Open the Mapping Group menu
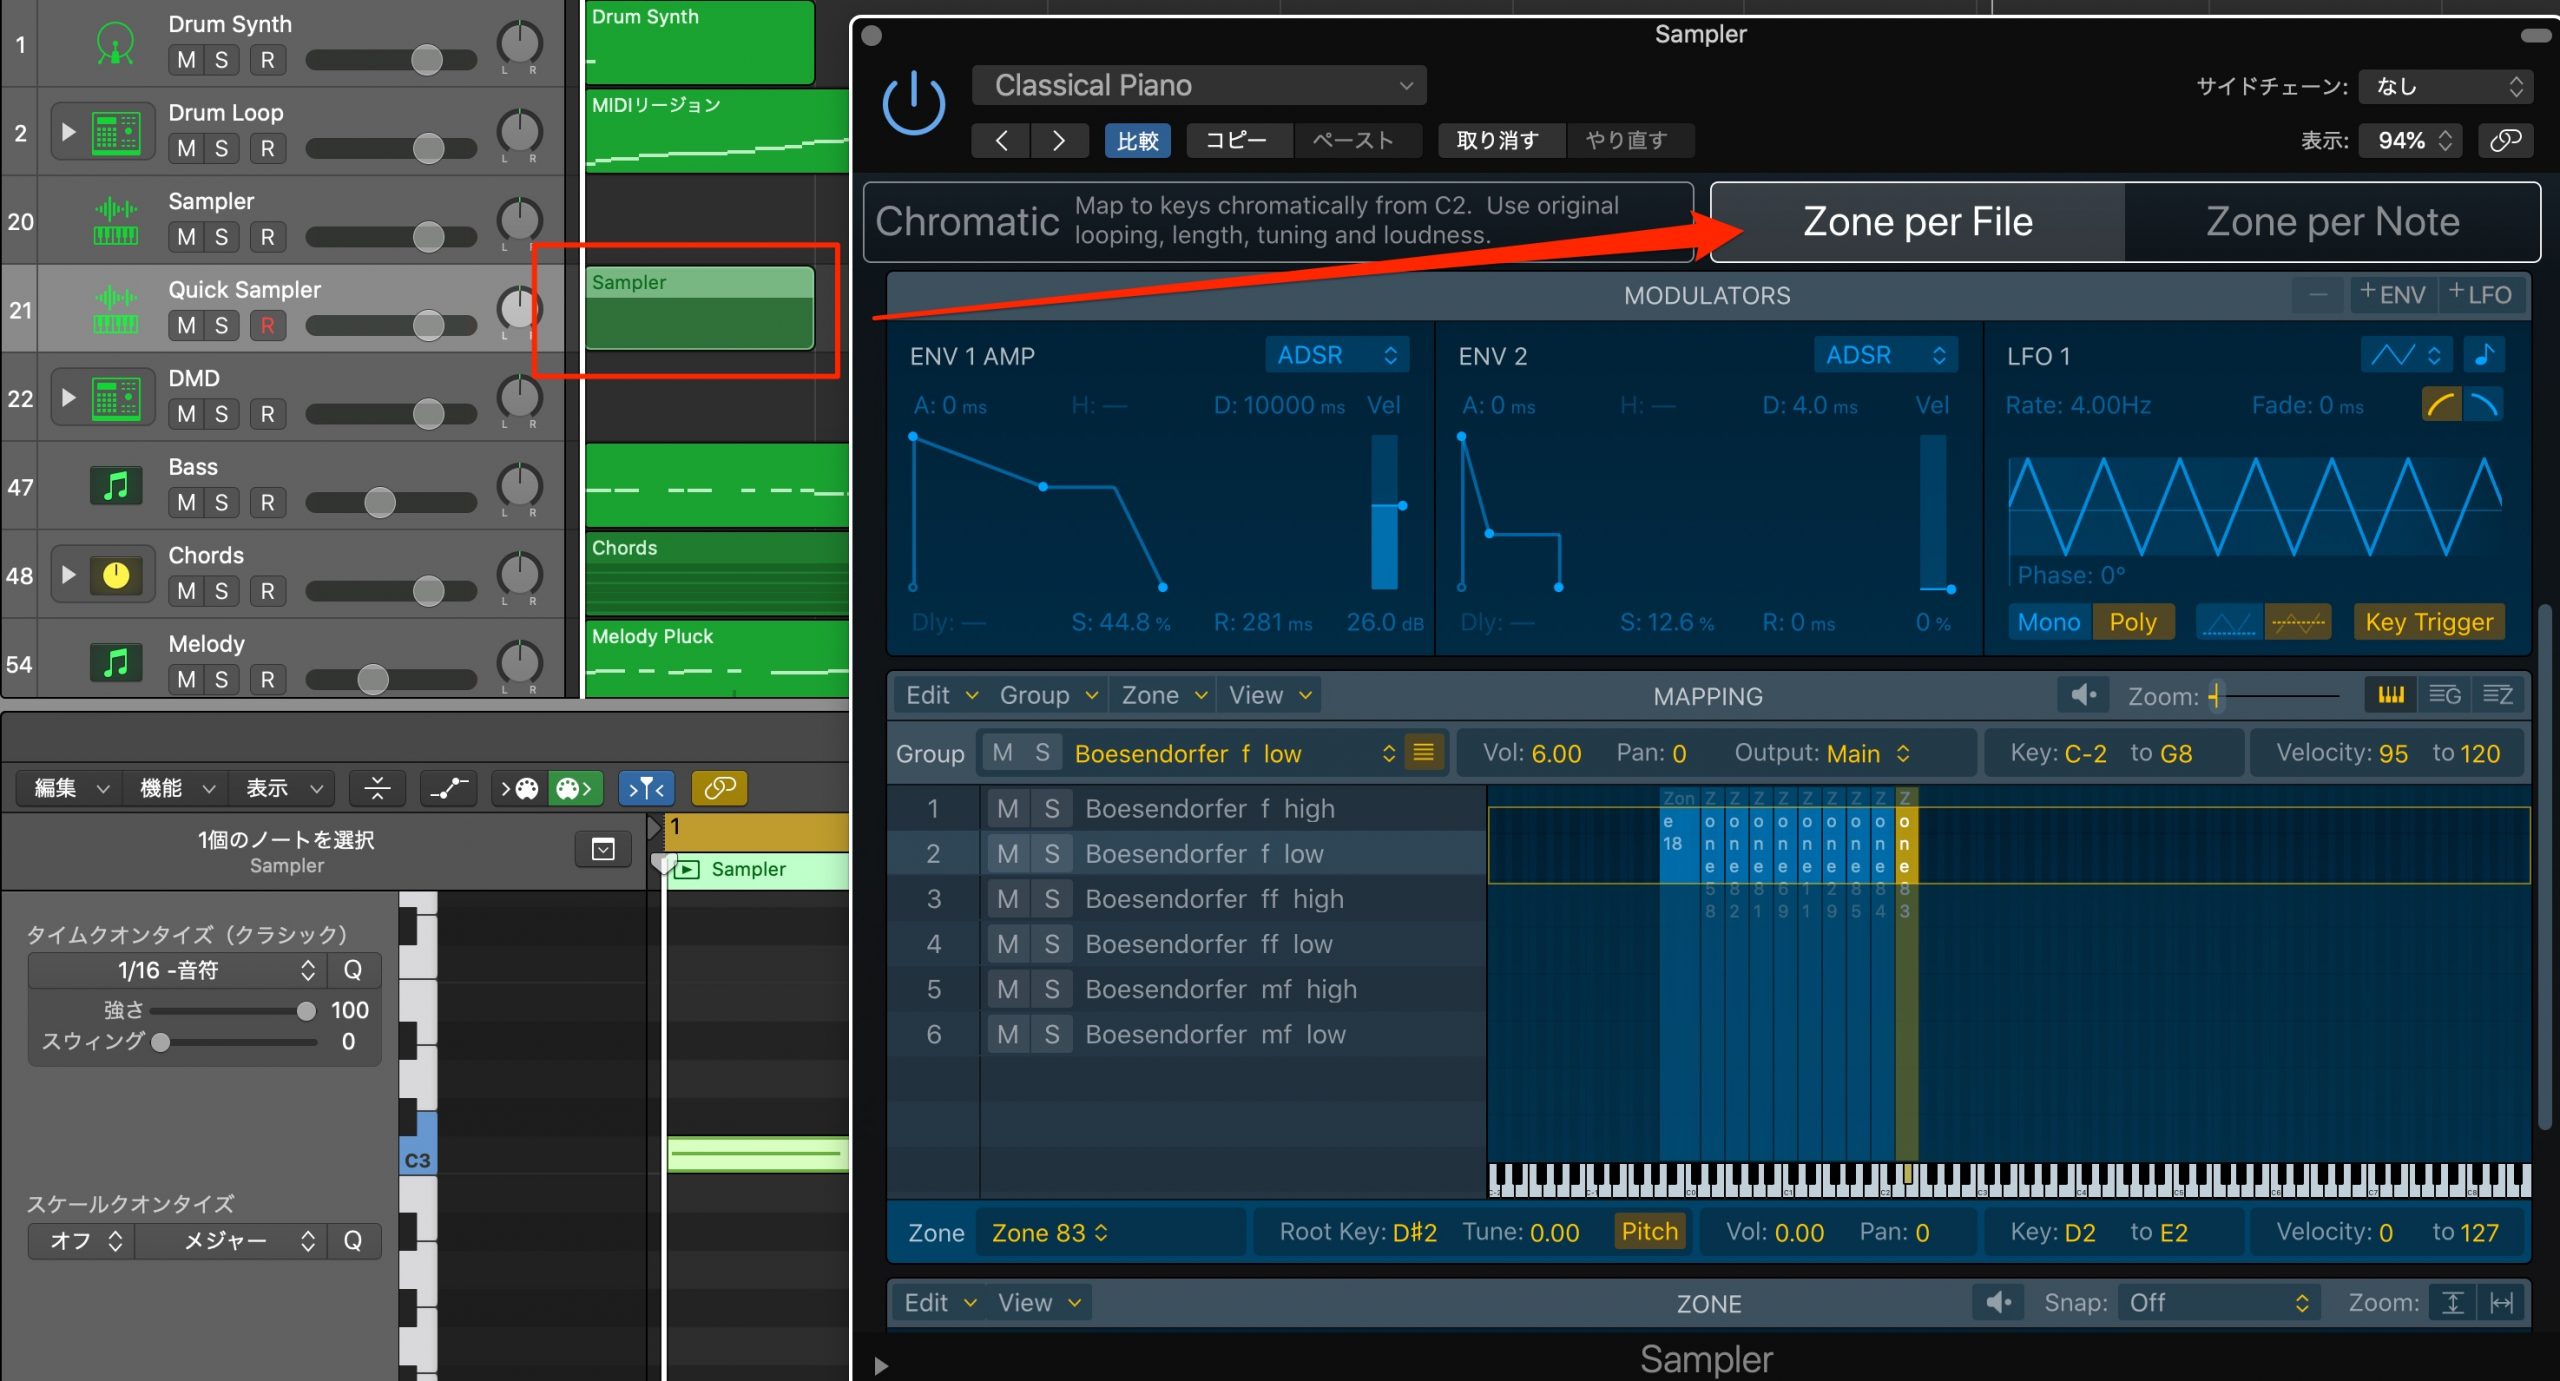2560x1381 pixels. point(1048,695)
